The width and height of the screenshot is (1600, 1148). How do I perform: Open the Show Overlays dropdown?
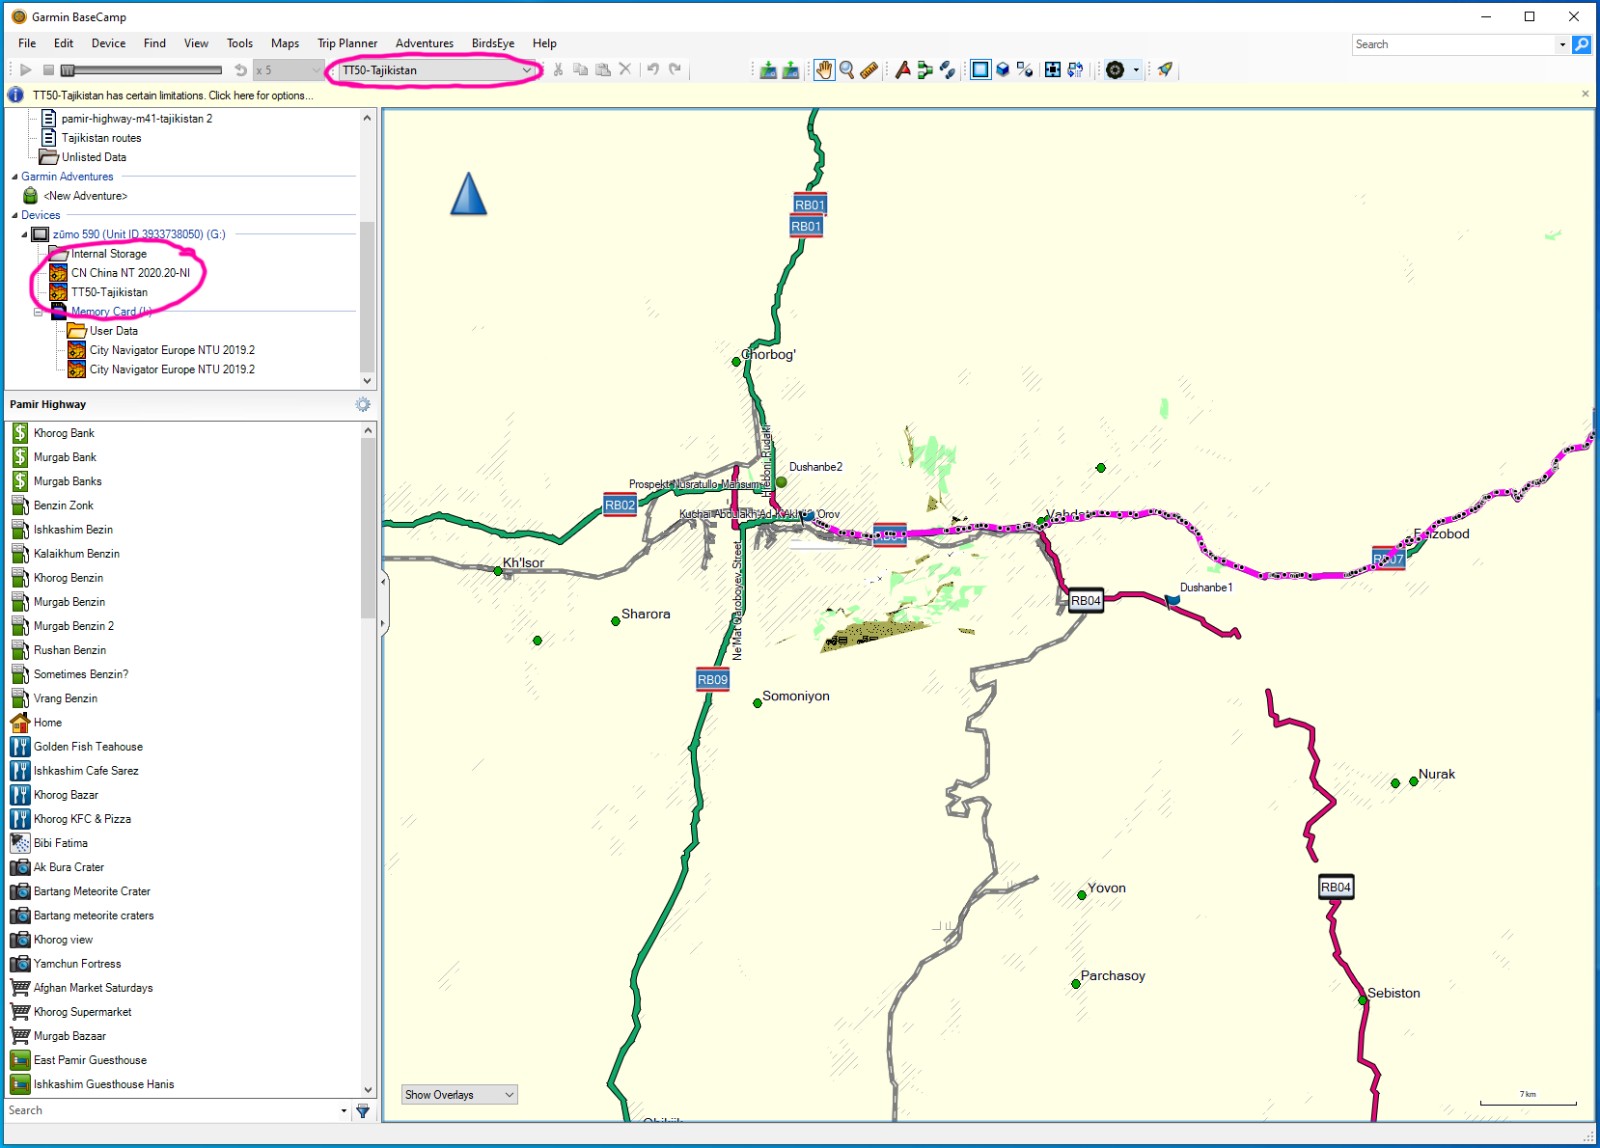tap(460, 1095)
